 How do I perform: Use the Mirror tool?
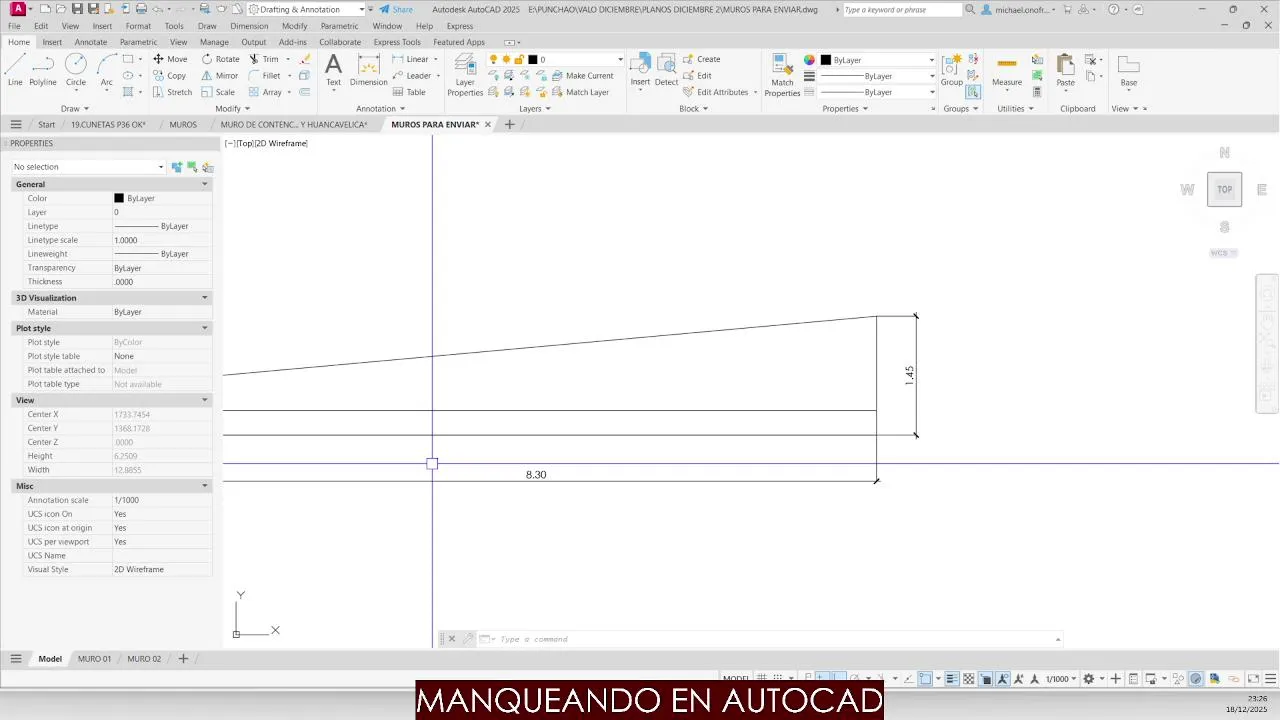coord(220,75)
